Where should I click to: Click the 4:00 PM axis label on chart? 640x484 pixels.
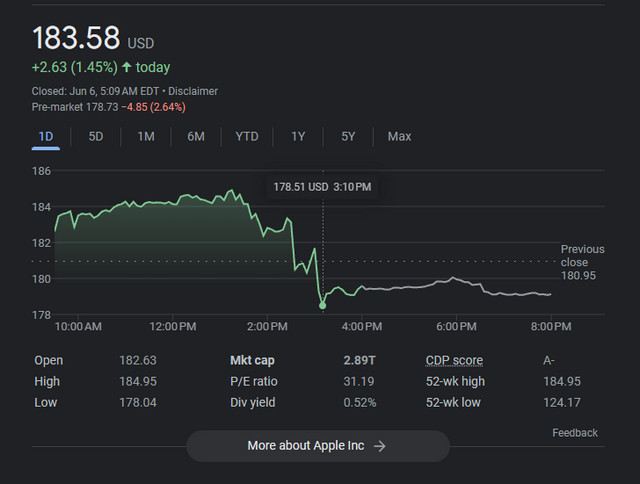tap(362, 326)
